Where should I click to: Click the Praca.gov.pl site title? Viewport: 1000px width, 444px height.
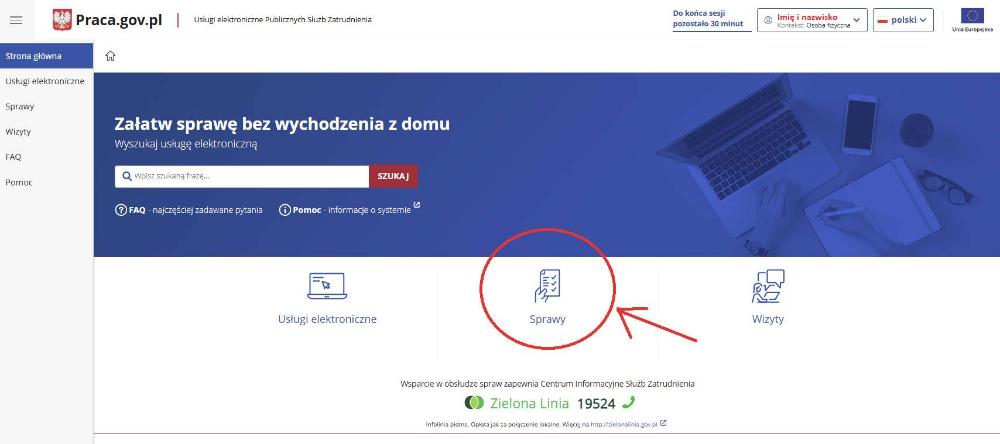pos(119,20)
